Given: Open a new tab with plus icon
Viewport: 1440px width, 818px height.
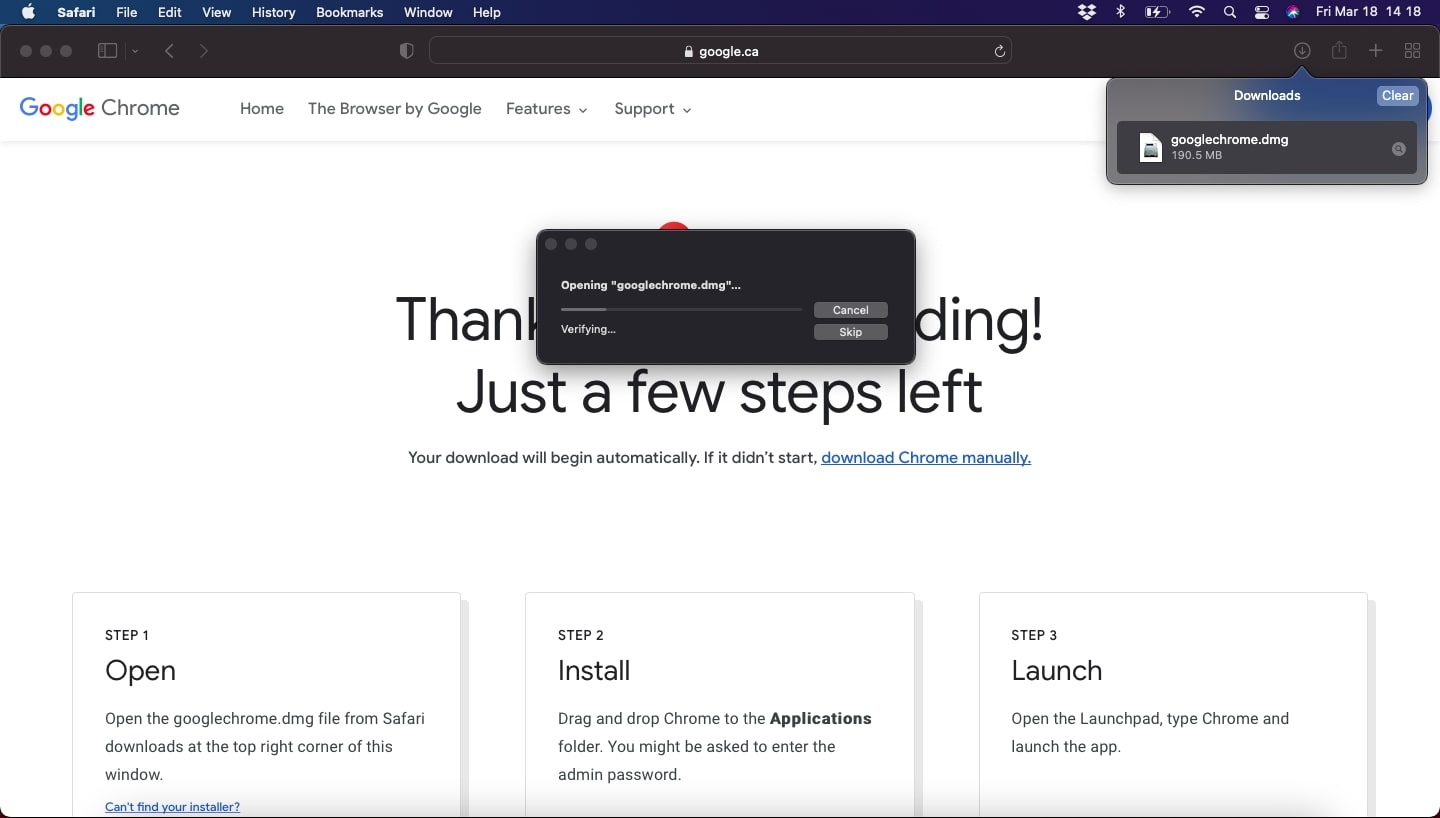Looking at the screenshot, I should coord(1376,51).
